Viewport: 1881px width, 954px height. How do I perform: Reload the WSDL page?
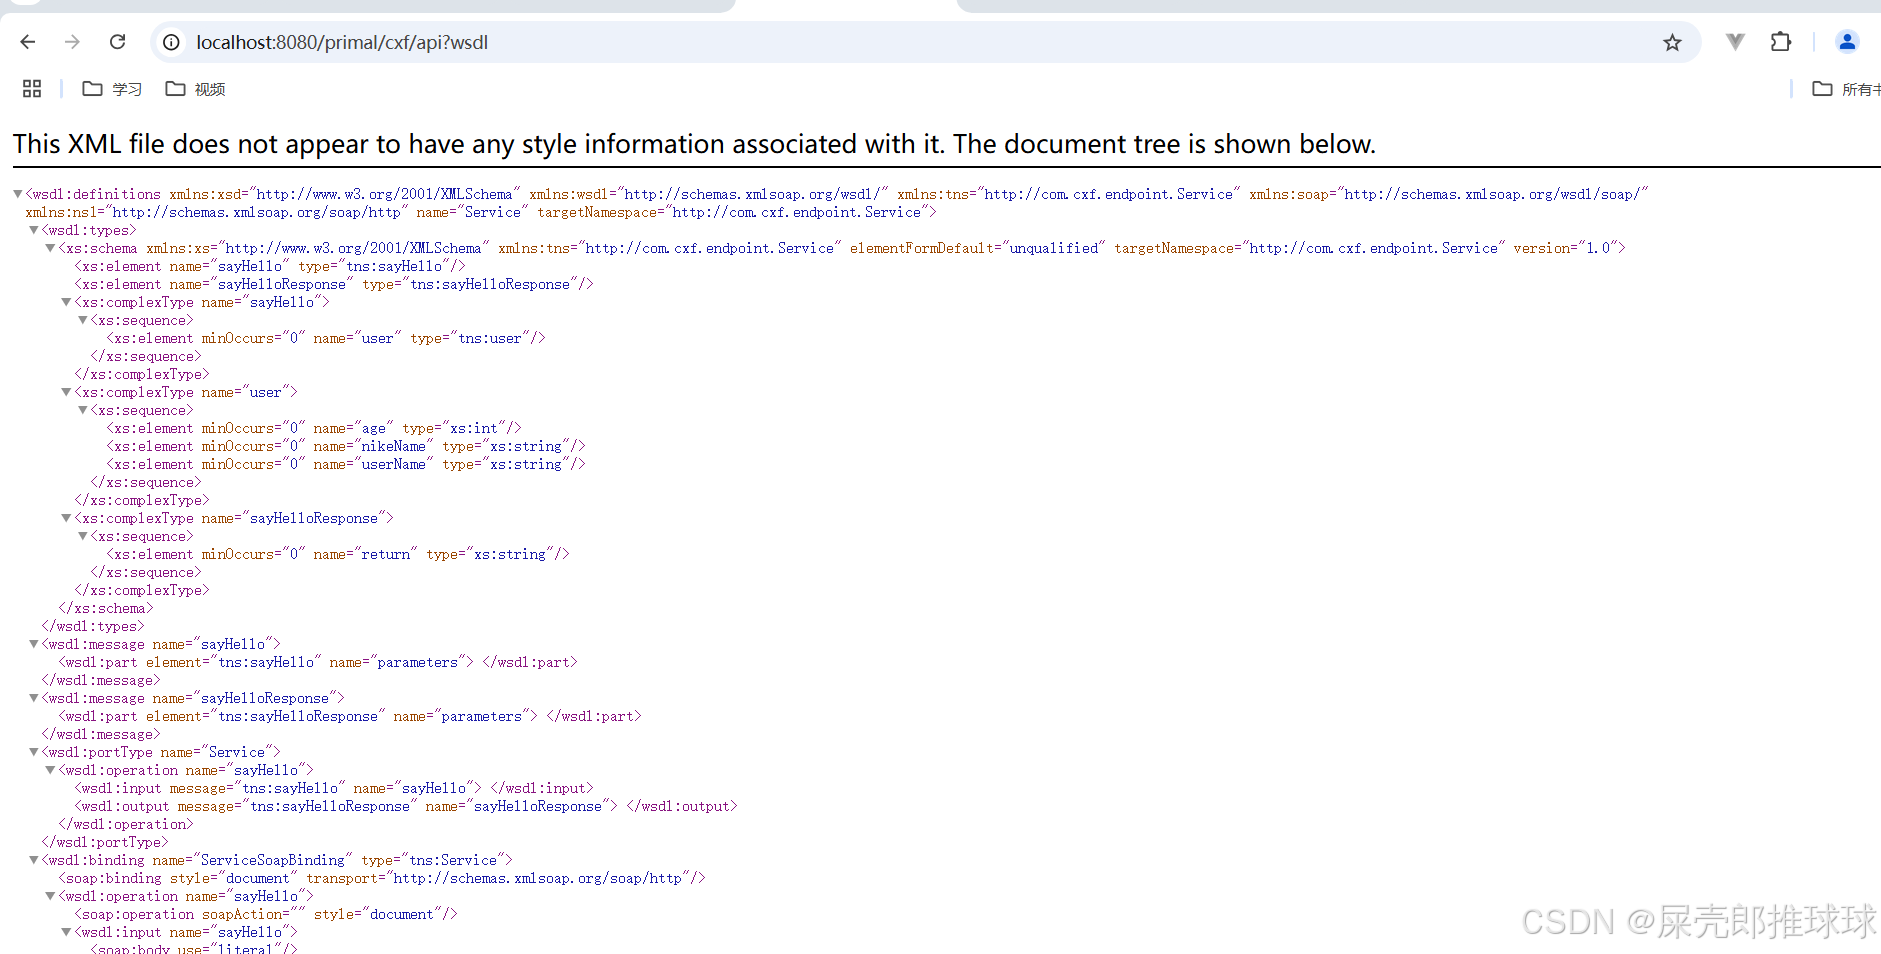tap(117, 42)
